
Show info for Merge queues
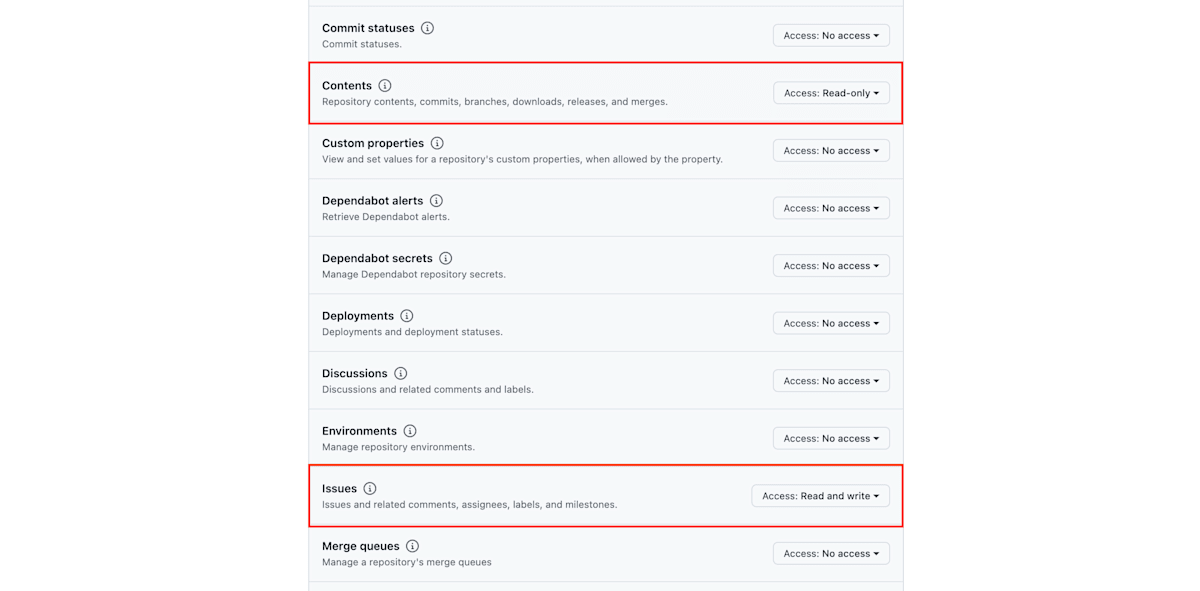[412, 546]
